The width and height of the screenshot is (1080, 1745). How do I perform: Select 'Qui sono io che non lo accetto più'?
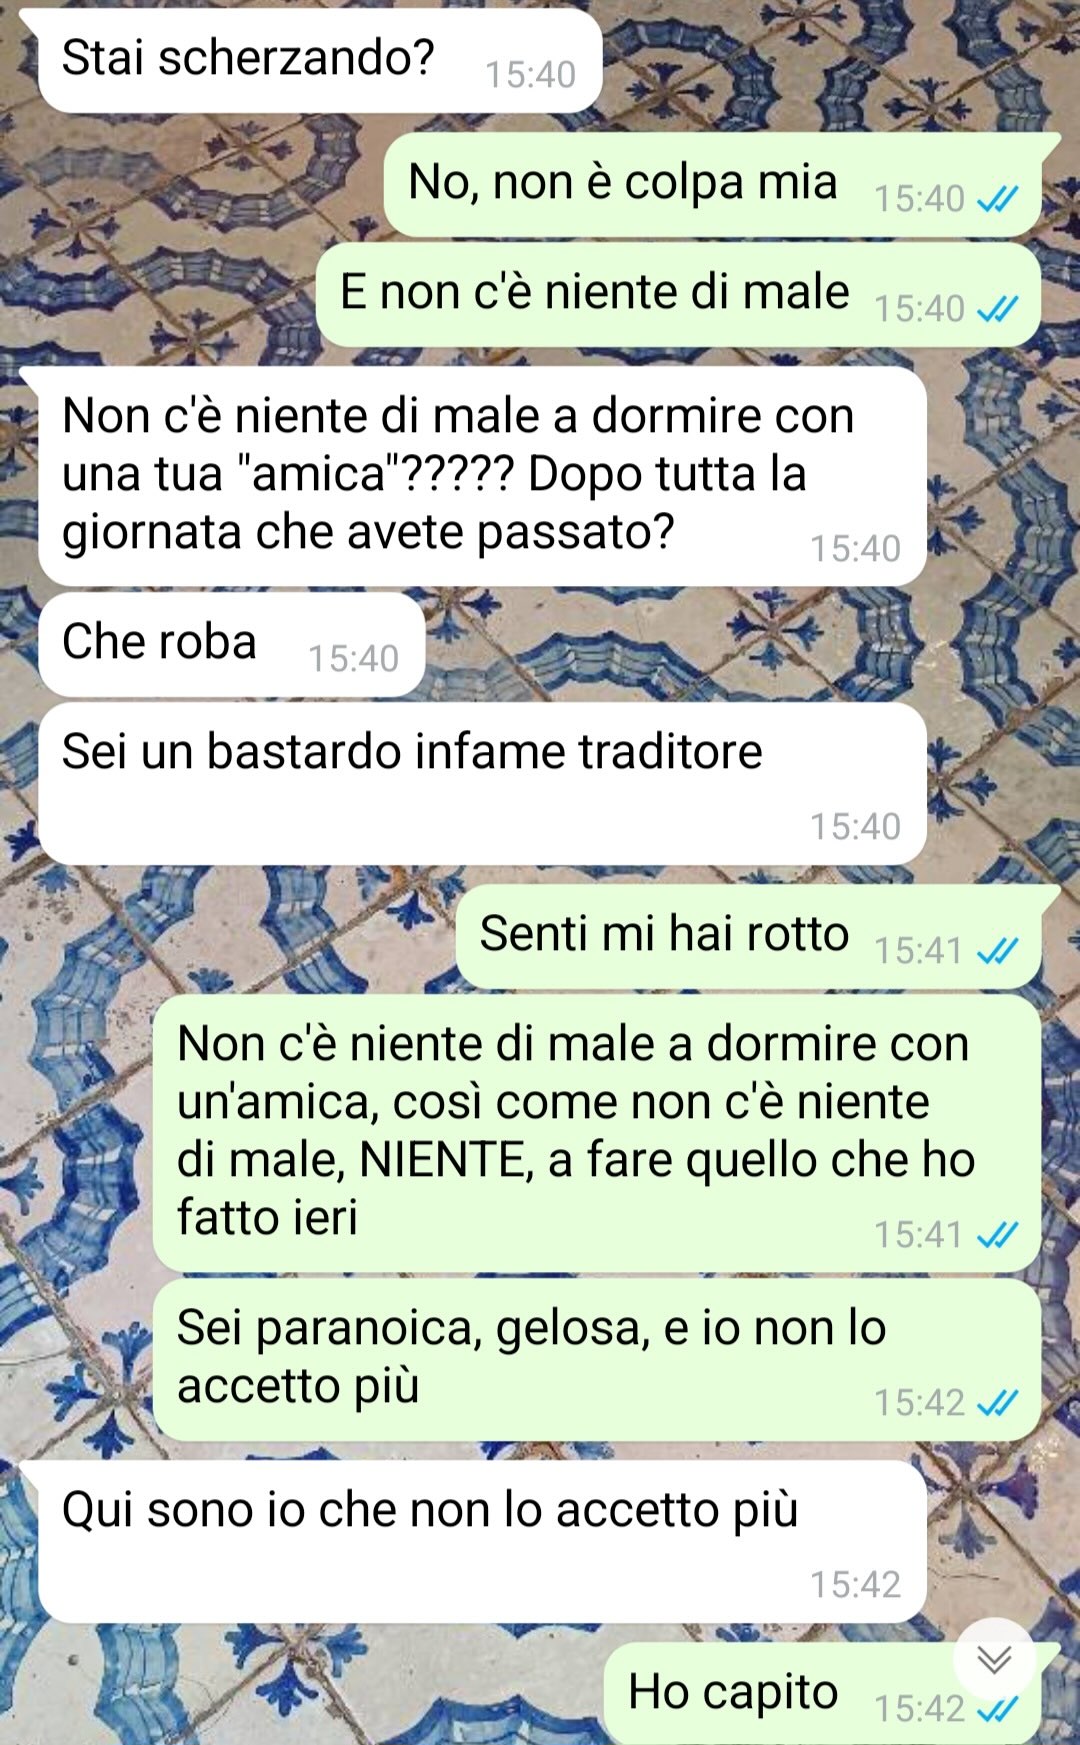click(x=481, y=1541)
